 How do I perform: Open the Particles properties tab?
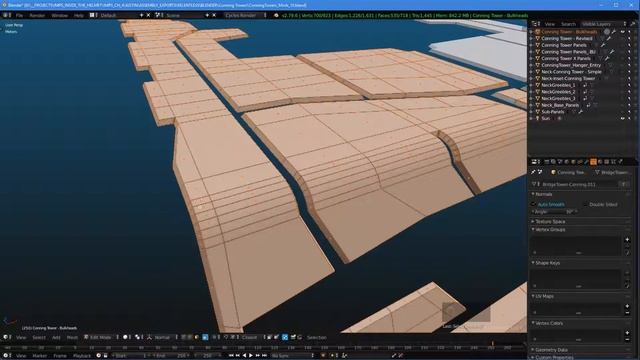tap(613, 162)
